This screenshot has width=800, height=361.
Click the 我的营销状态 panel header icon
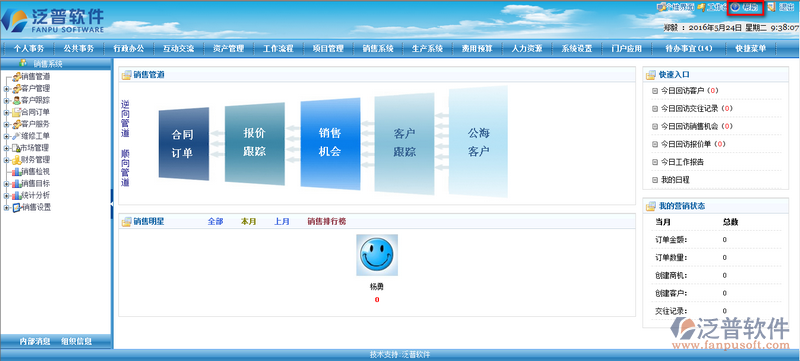tap(651, 207)
